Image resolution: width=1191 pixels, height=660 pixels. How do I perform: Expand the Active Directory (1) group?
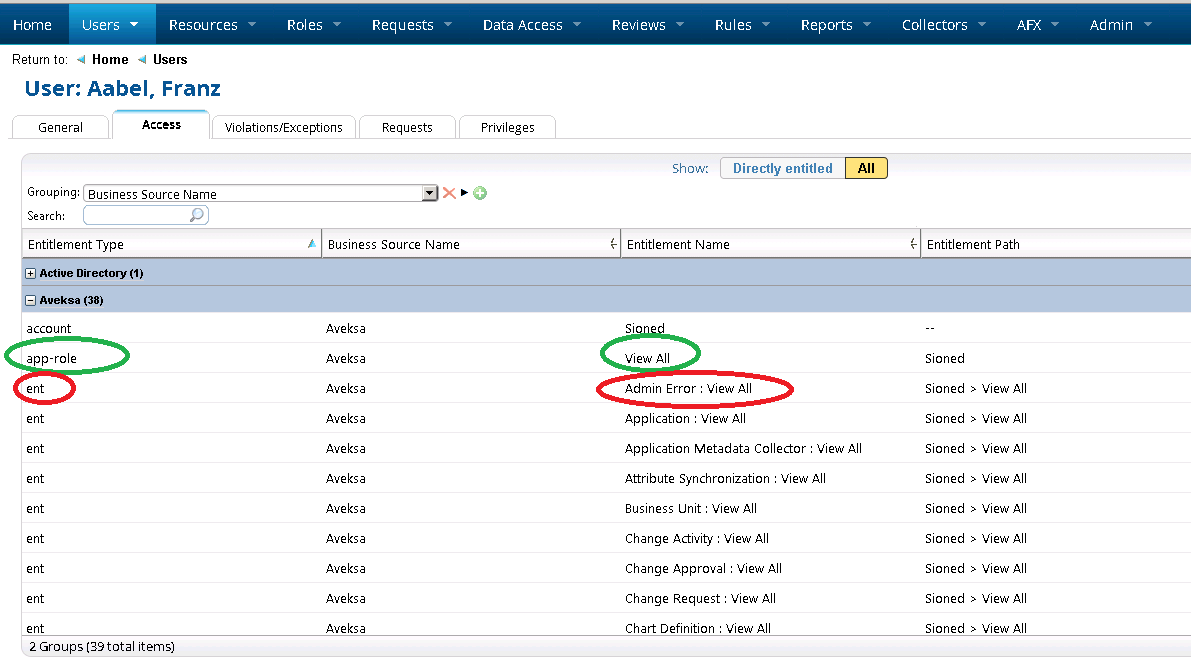click(33, 272)
